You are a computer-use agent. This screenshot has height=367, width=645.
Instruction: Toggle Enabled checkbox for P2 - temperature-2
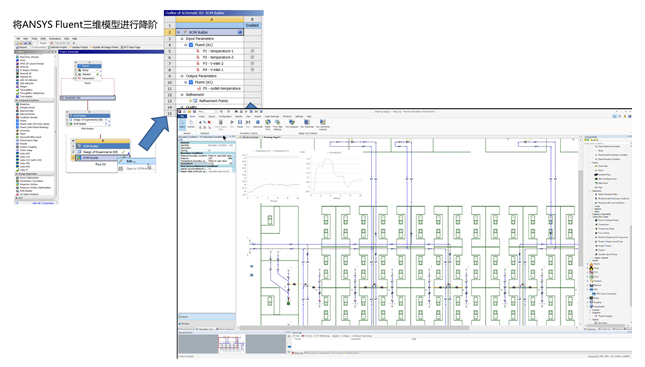click(252, 57)
